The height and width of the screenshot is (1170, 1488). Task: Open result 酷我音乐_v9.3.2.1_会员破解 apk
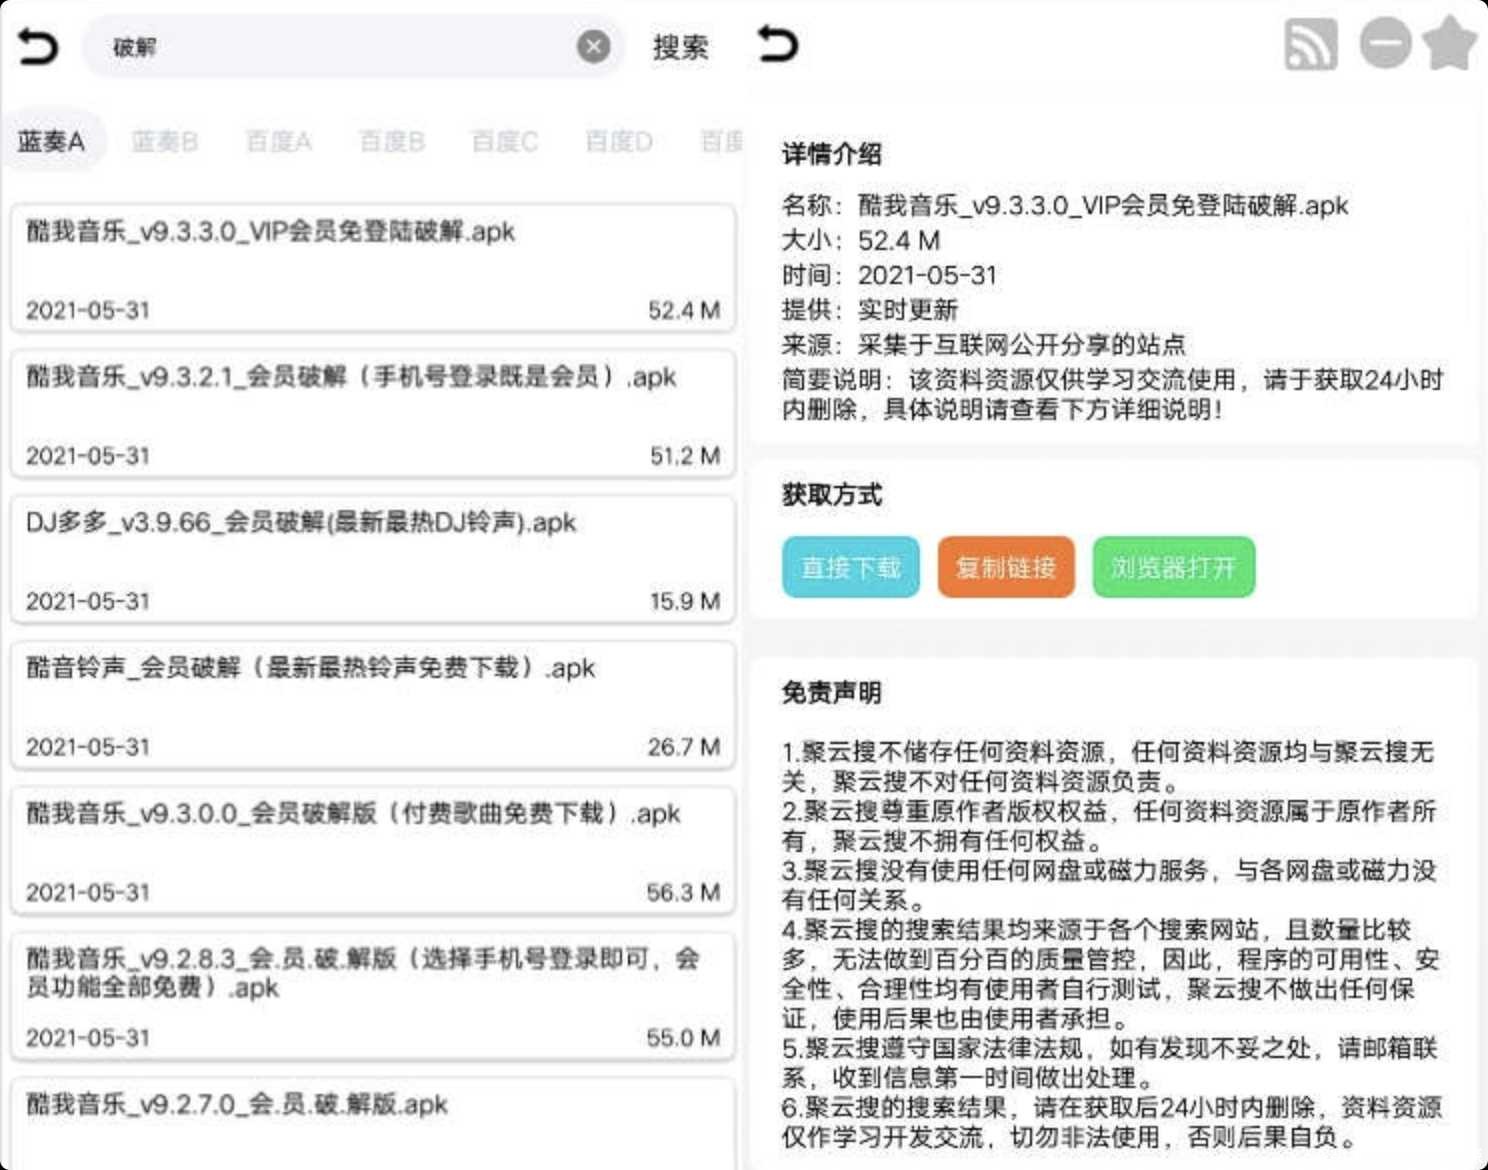[373, 413]
